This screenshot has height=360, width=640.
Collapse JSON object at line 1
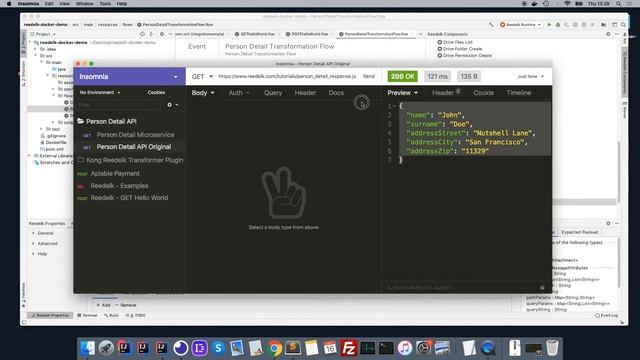tap(394, 106)
